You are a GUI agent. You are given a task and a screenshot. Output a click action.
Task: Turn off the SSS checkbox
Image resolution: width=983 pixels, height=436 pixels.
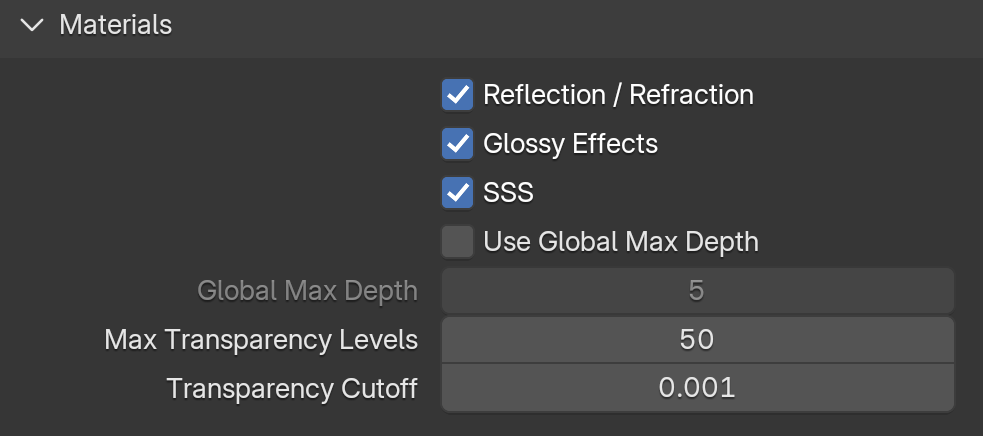click(x=458, y=193)
